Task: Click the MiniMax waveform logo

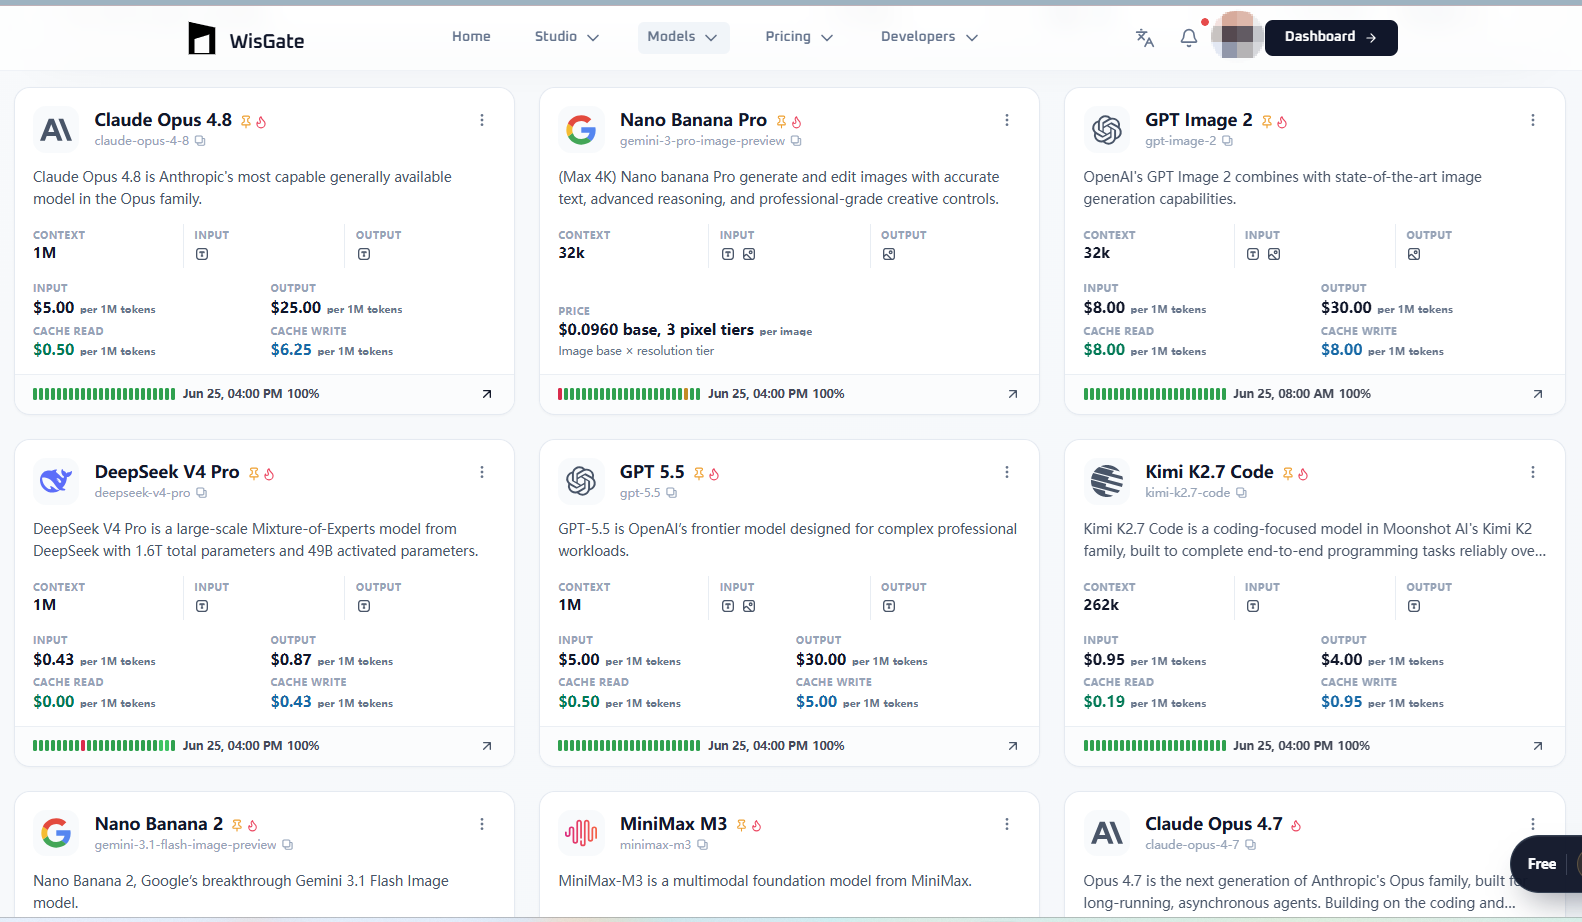Action: click(581, 833)
